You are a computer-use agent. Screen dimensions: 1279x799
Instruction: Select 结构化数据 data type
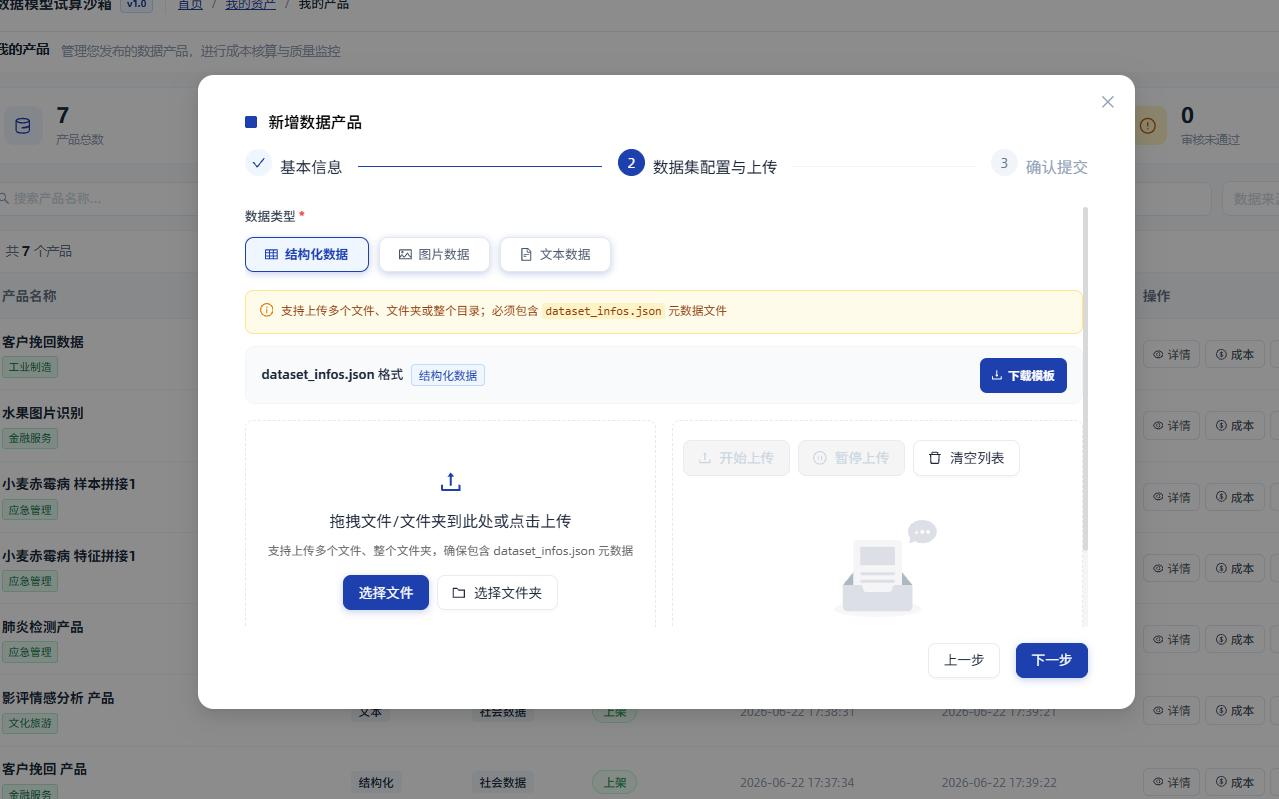307,254
